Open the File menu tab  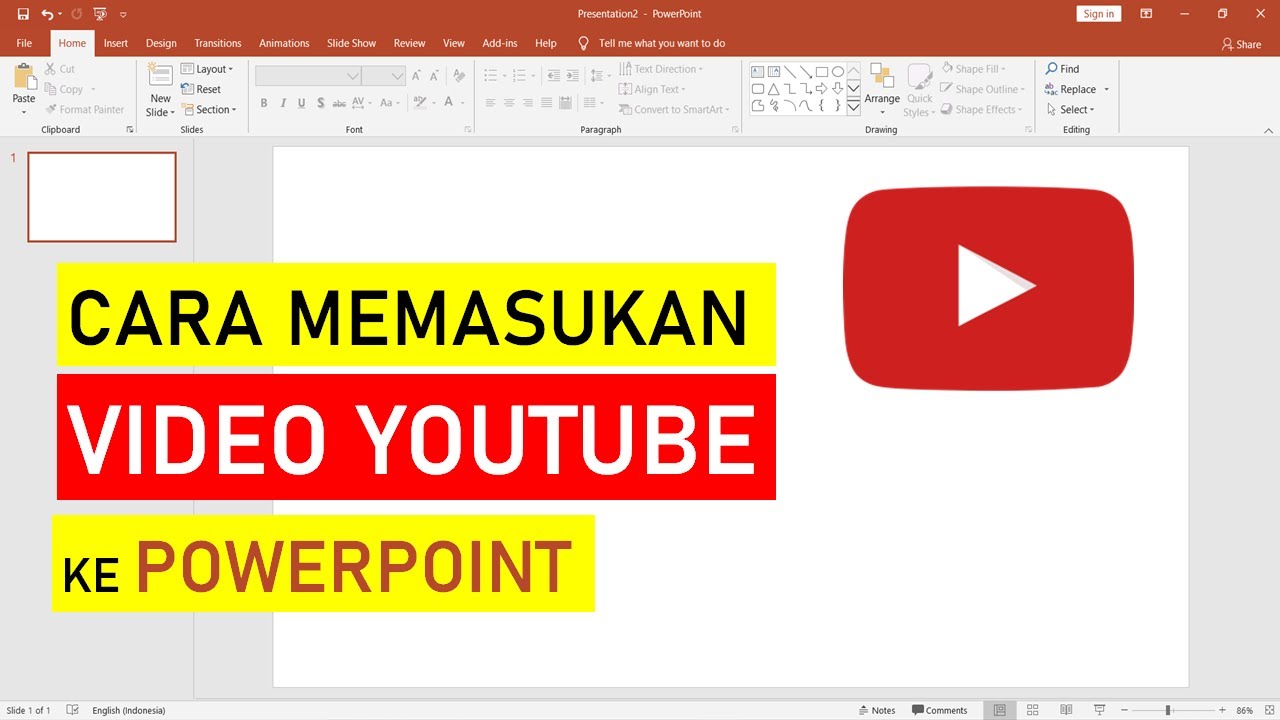24,43
